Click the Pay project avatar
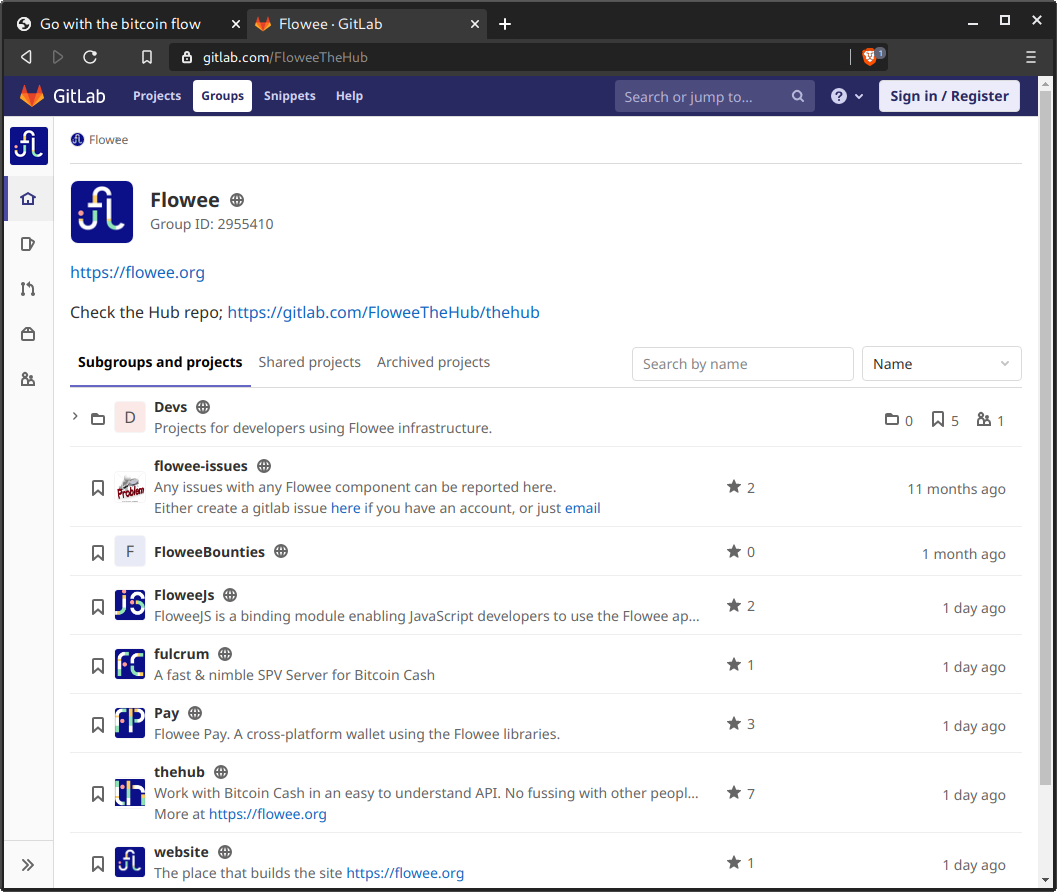 click(x=130, y=723)
